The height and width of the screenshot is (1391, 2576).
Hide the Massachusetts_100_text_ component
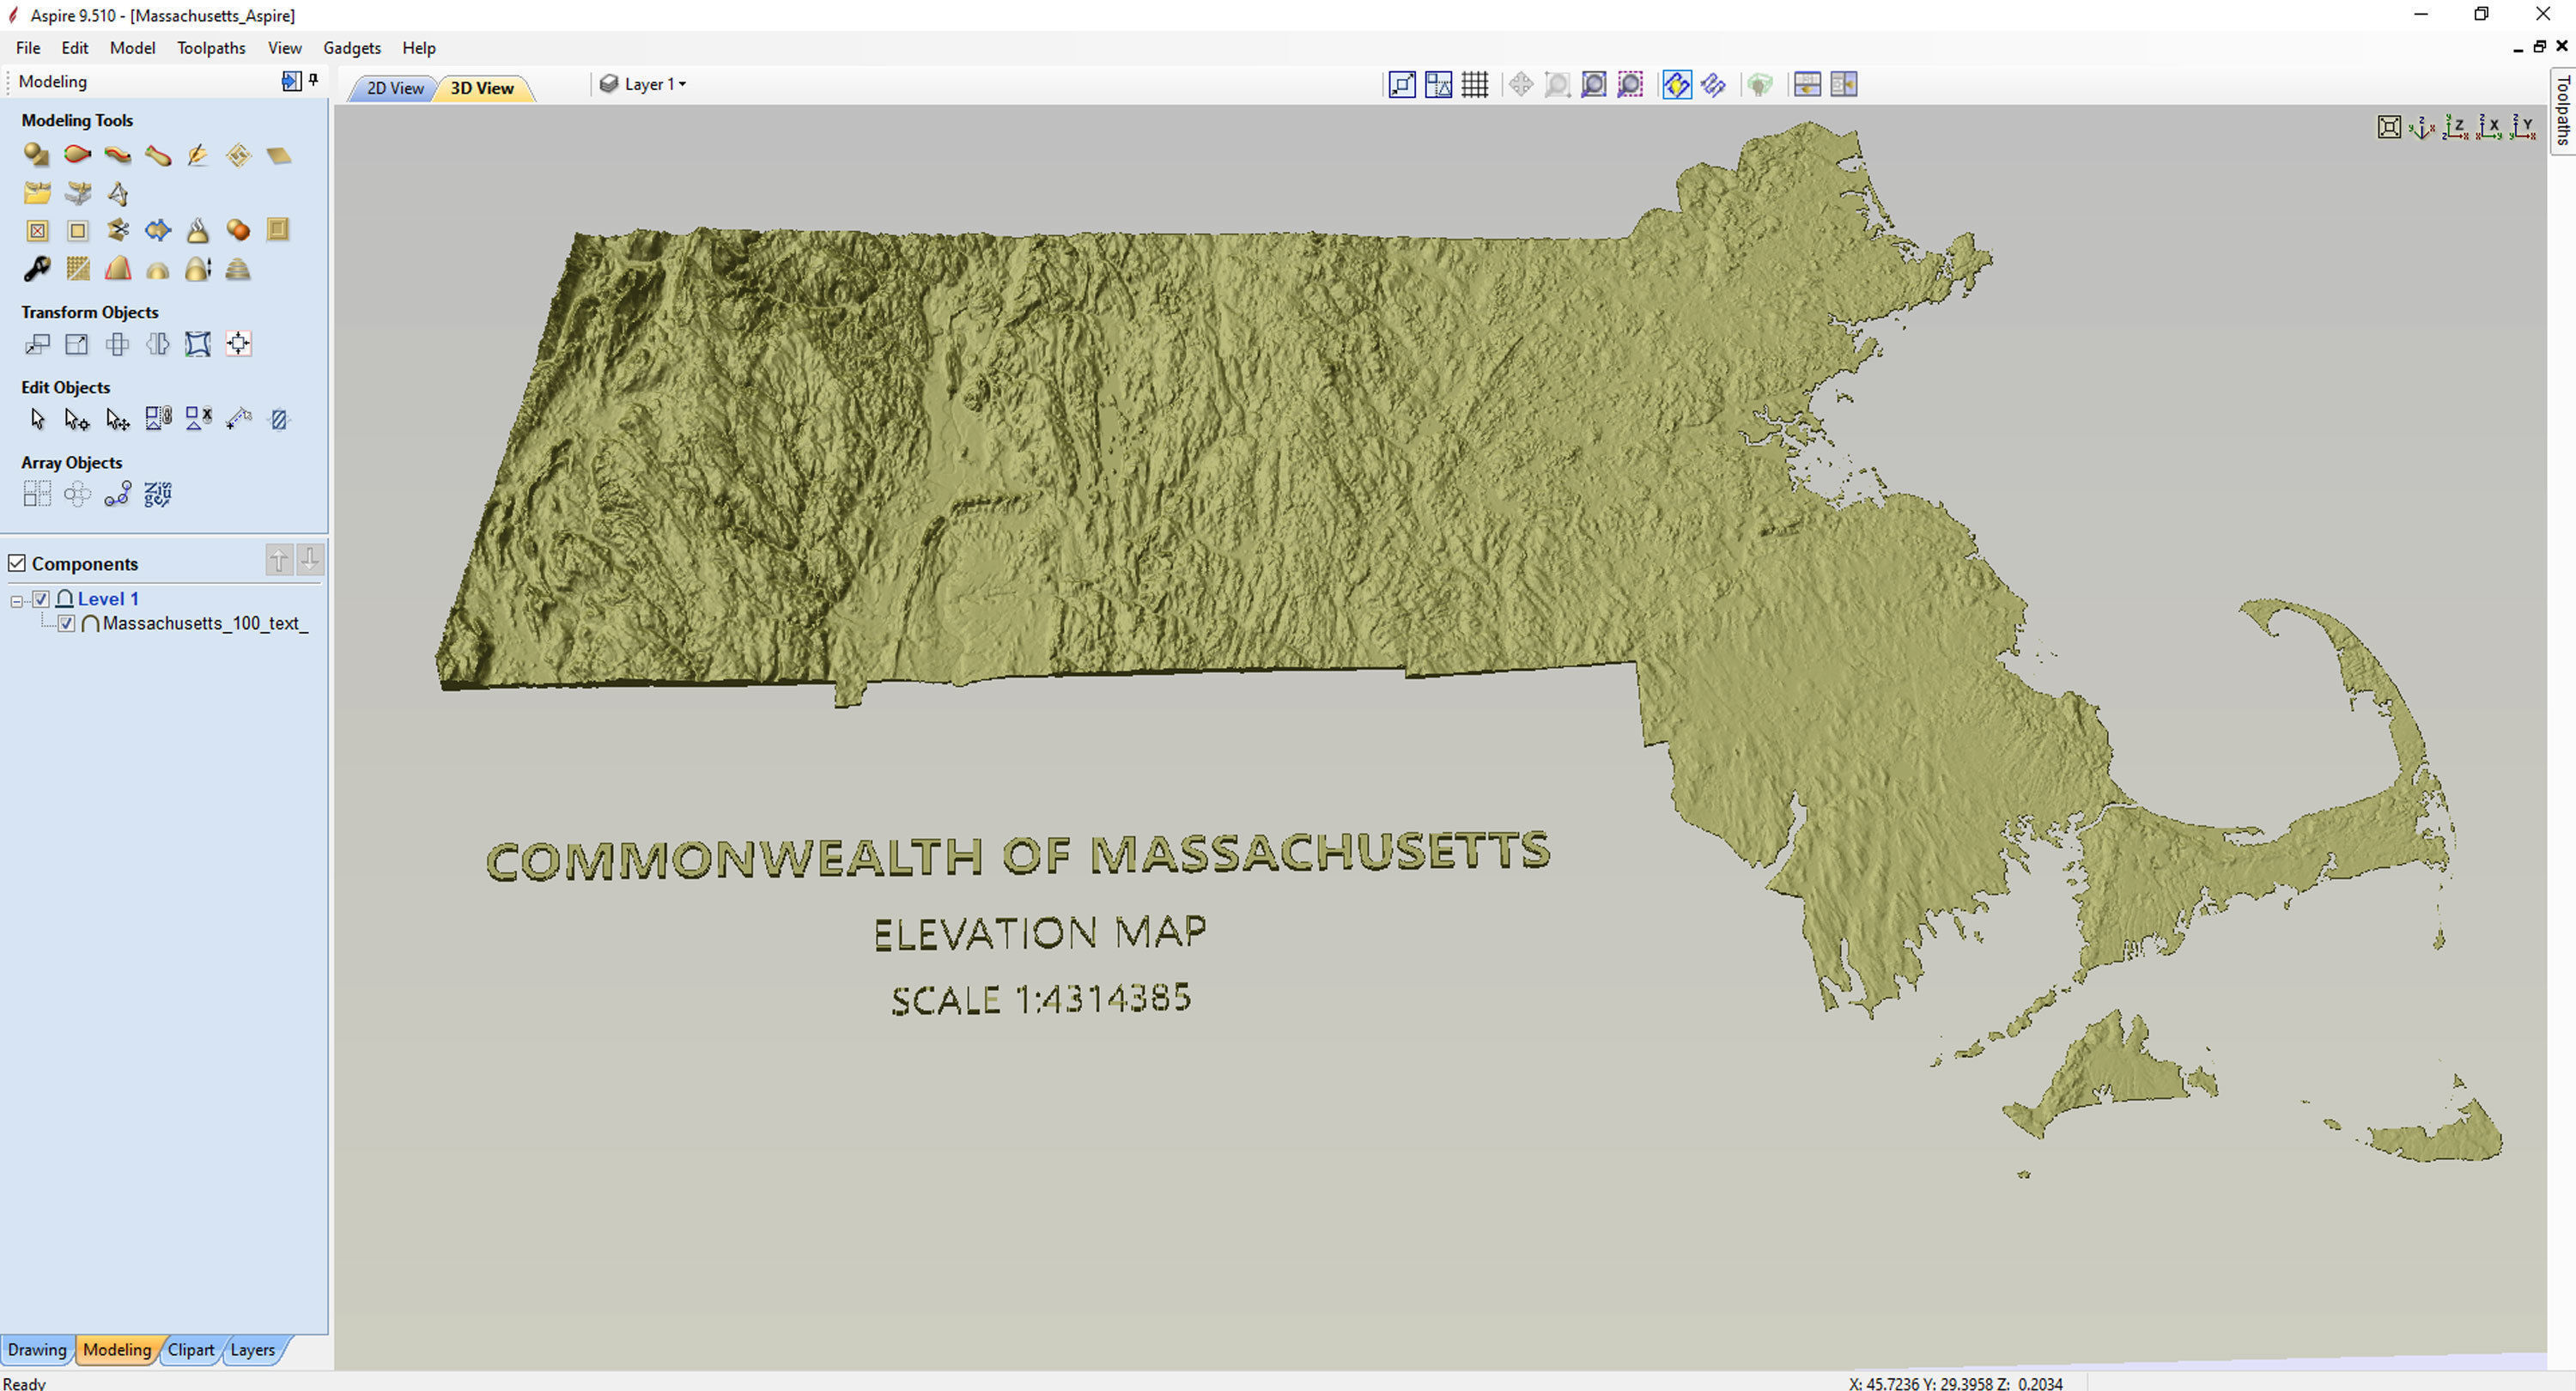pos(66,624)
